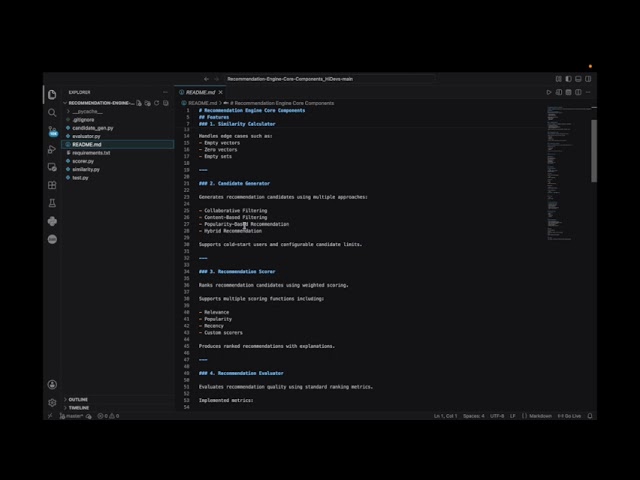The width and height of the screenshot is (640, 480).
Task: Open the remote window status indicator
Action: 50,416
